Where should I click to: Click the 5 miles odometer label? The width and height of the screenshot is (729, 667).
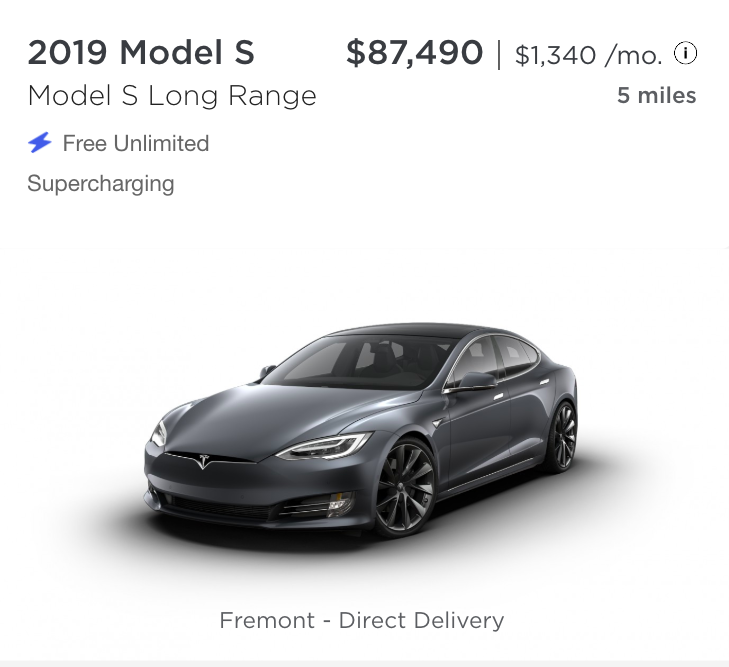click(x=656, y=96)
